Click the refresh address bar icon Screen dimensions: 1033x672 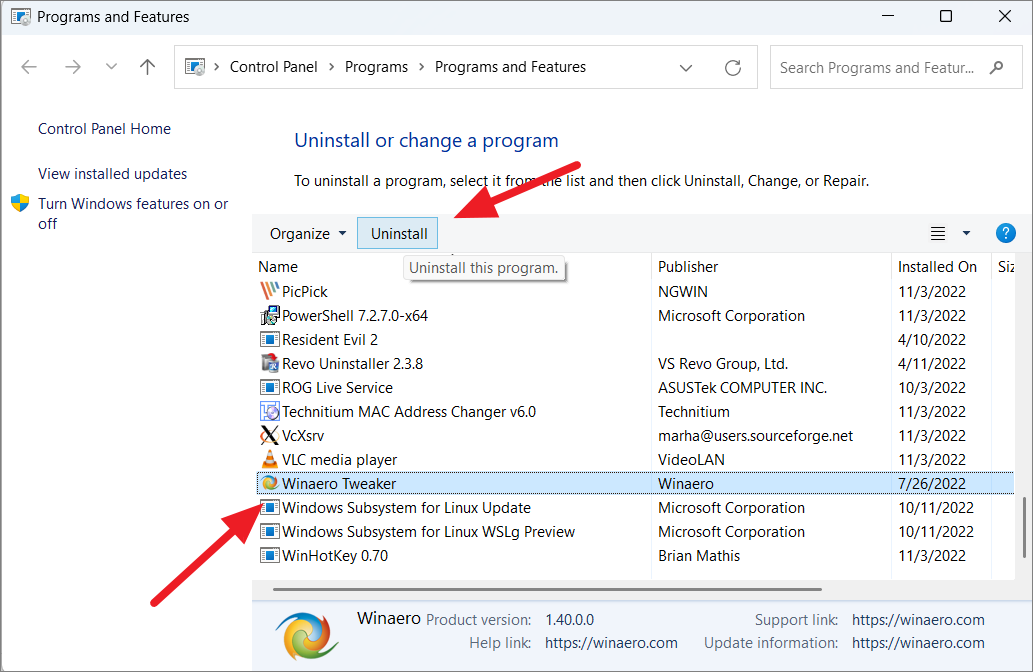[733, 67]
